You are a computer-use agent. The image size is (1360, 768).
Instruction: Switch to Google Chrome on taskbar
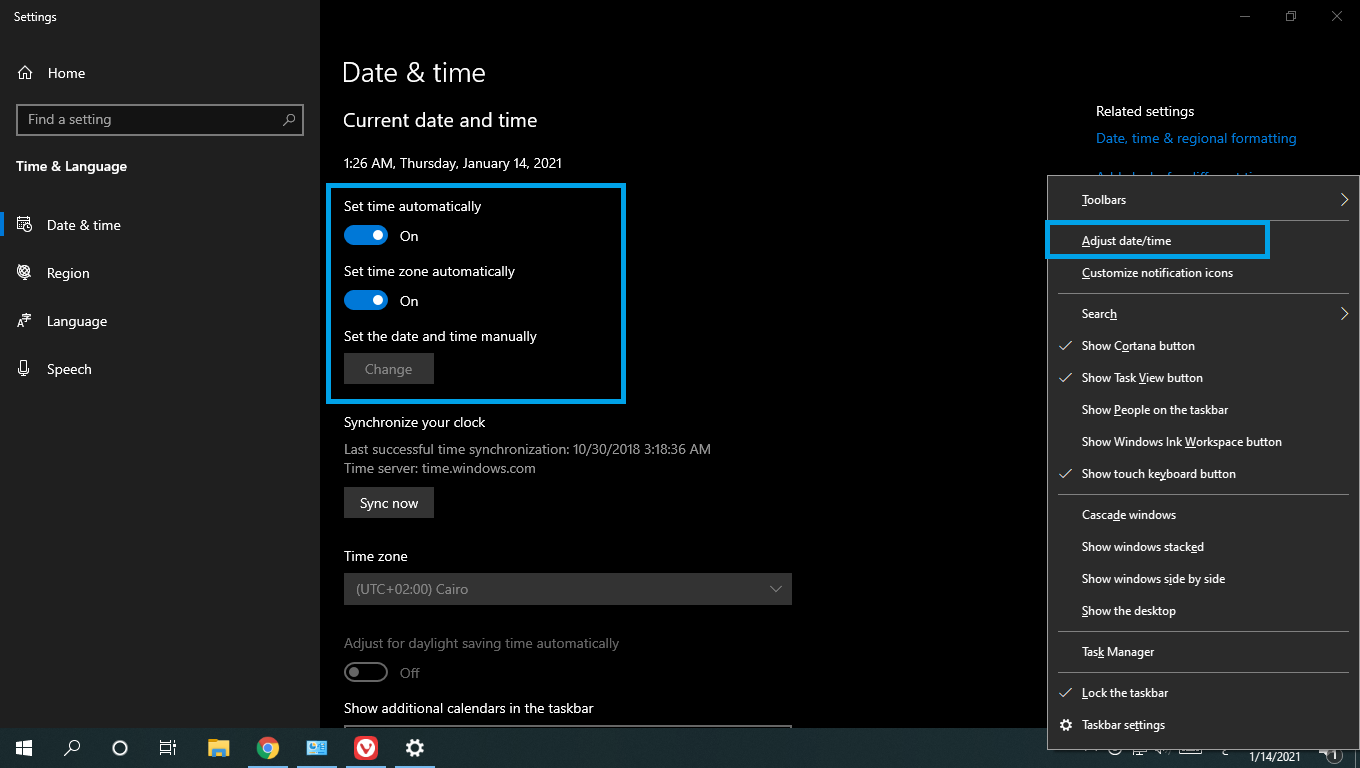pyautogui.click(x=267, y=748)
